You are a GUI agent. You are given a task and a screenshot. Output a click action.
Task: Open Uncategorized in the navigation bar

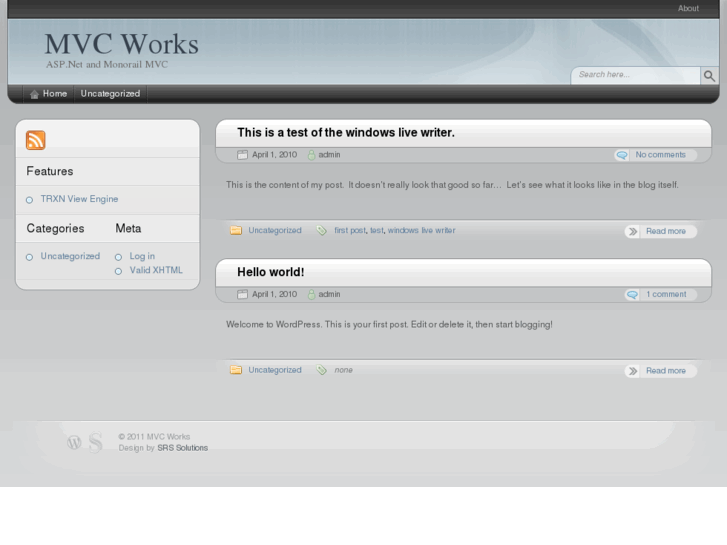pos(110,94)
